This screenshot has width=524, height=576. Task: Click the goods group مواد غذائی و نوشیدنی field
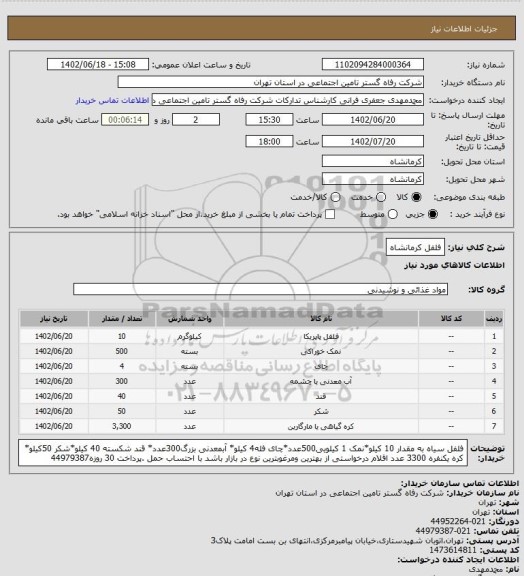pos(260,289)
